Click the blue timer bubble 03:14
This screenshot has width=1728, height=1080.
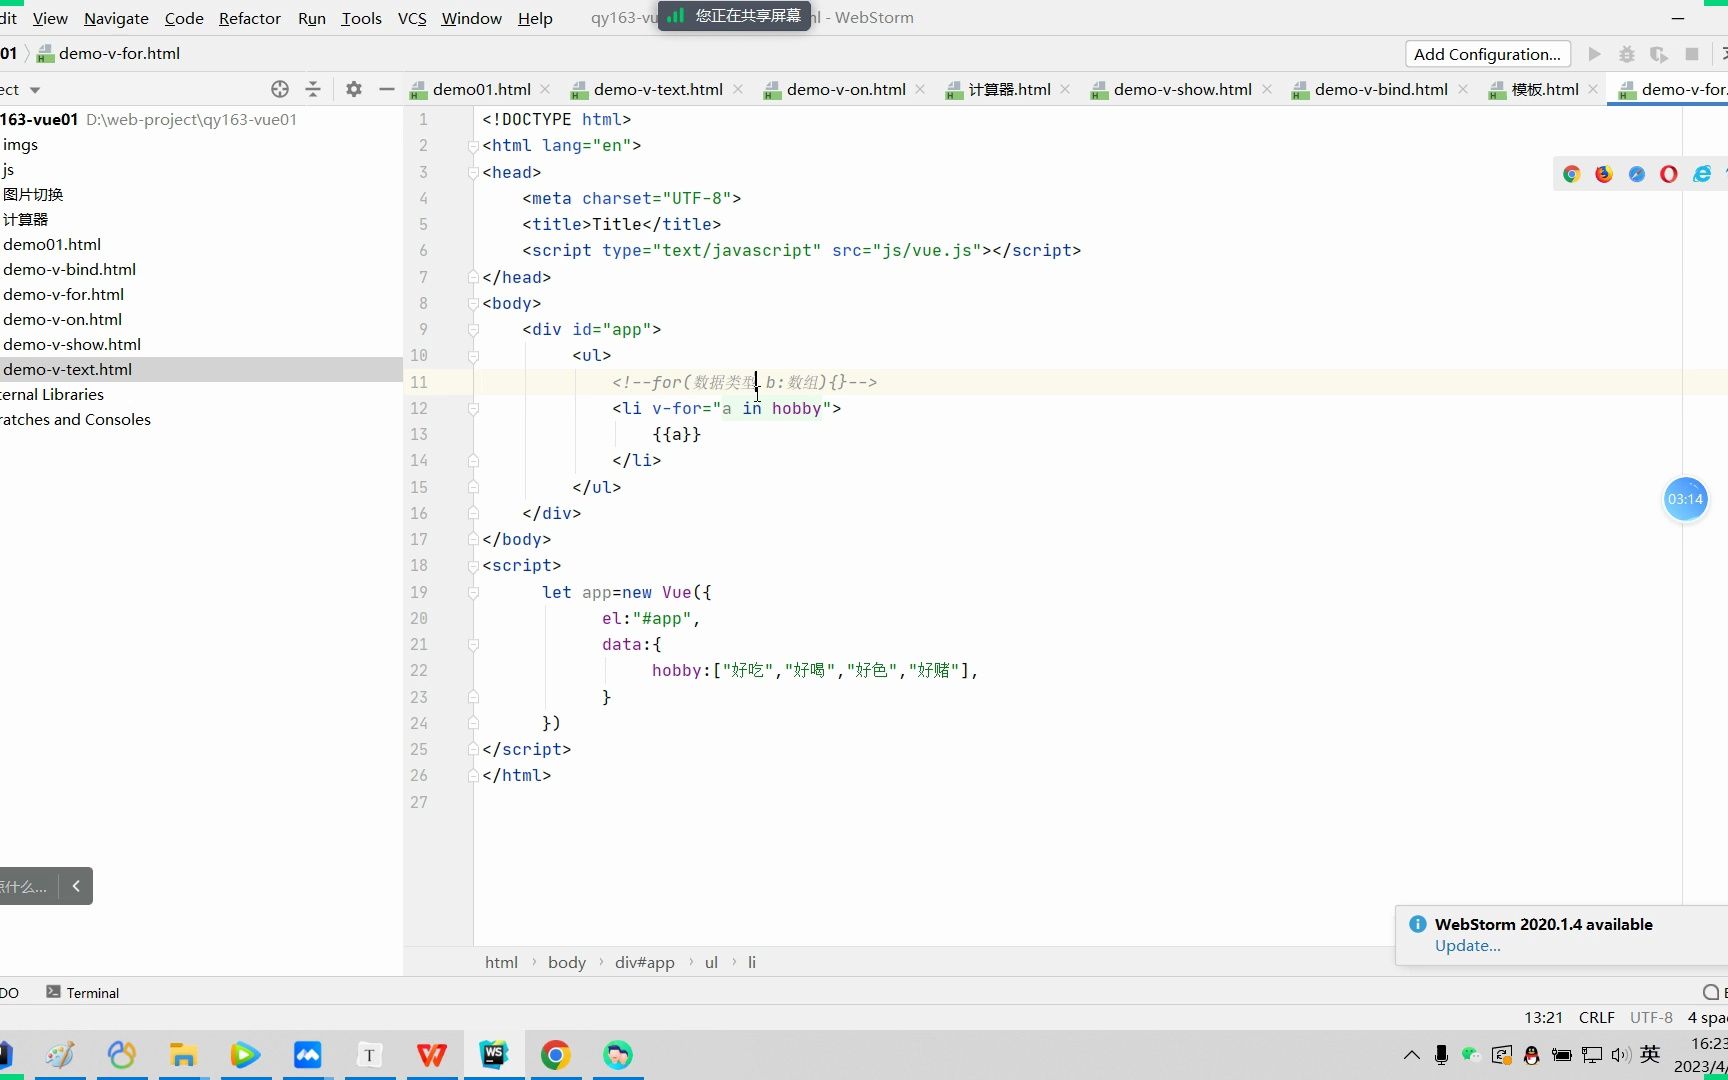pos(1685,499)
